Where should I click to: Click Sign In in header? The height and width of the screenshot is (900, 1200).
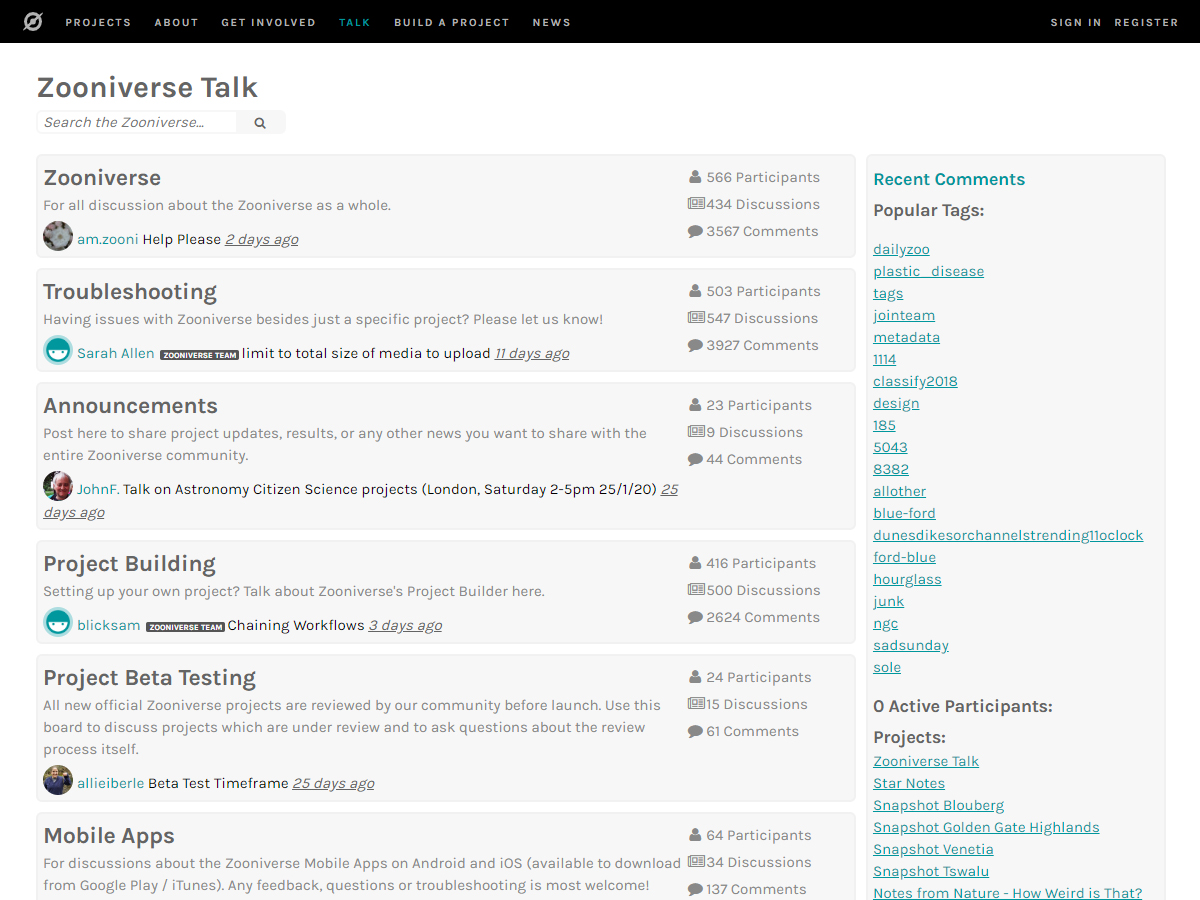tap(1075, 22)
